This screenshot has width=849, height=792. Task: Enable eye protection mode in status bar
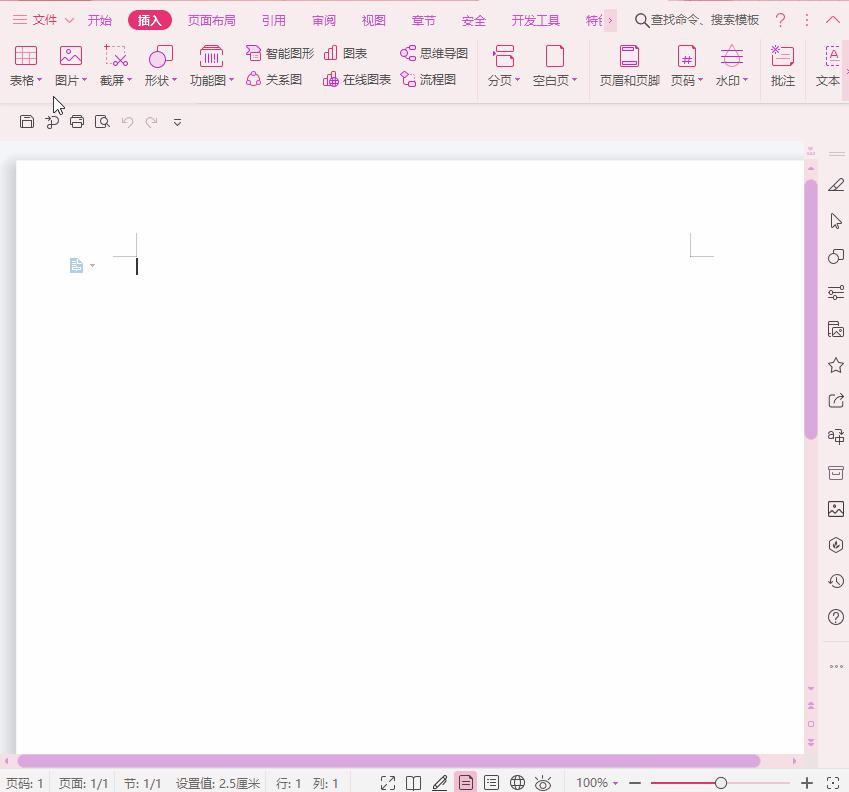[543, 783]
